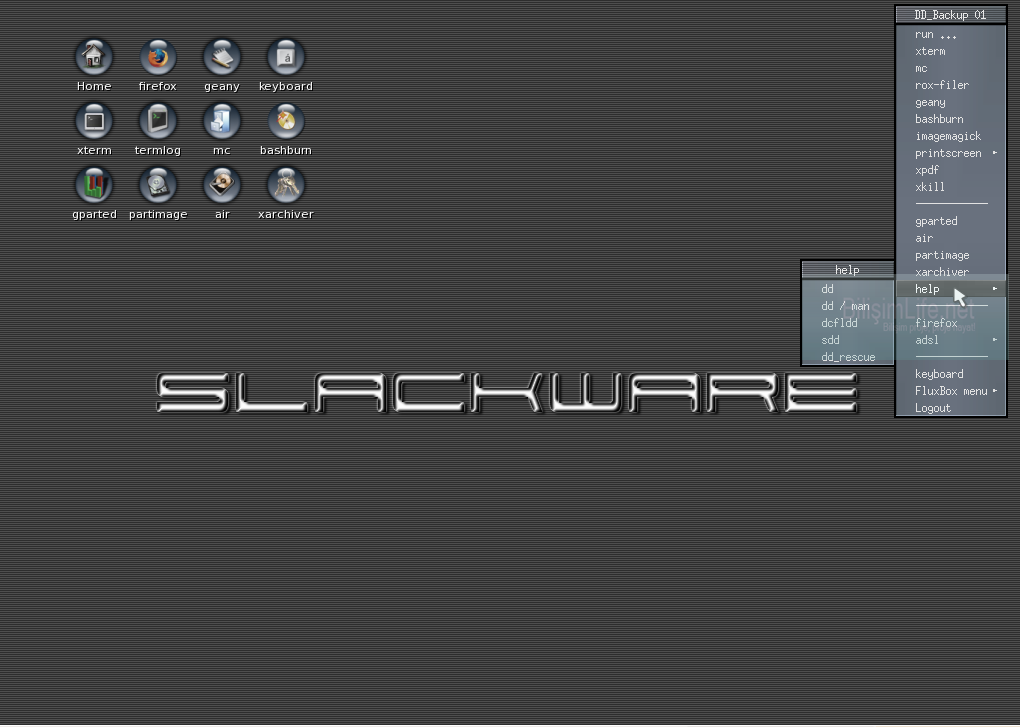The width and height of the screenshot is (1020, 727).
Task: Pick mc from the DD_Backup menu
Action: [x=951, y=68]
